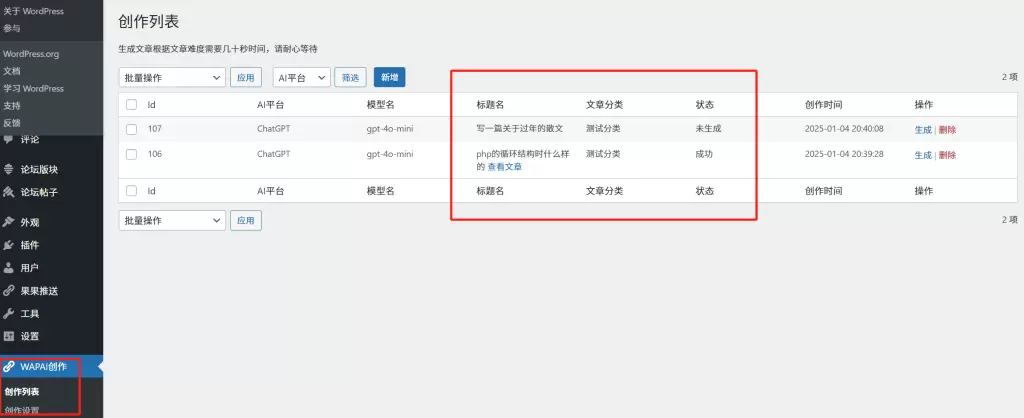Open the 工具 wrench icon
Viewport: 1024px width, 418px height.
pyautogui.click(x=8, y=314)
